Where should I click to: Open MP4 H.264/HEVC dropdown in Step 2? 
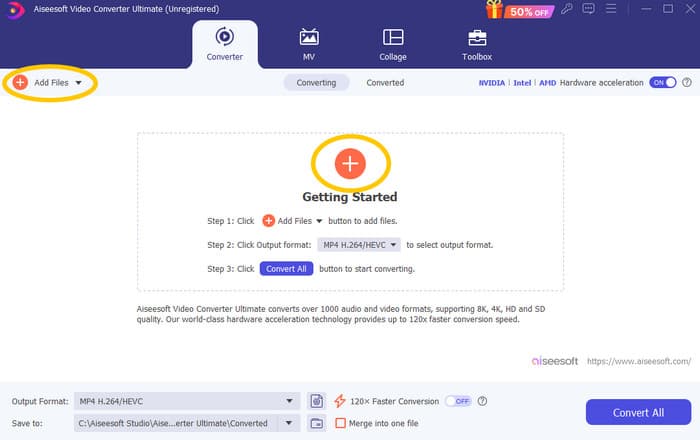358,245
